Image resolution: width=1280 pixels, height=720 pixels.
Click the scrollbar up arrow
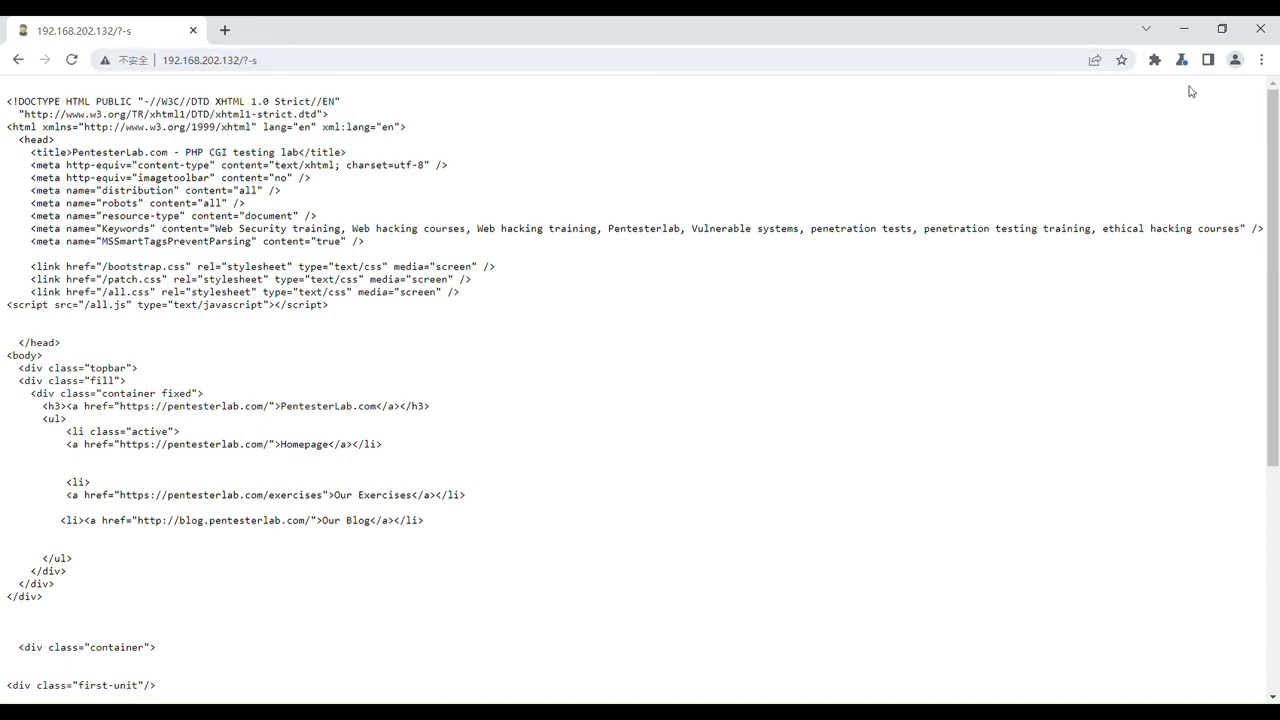click(x=1273, y=83)
